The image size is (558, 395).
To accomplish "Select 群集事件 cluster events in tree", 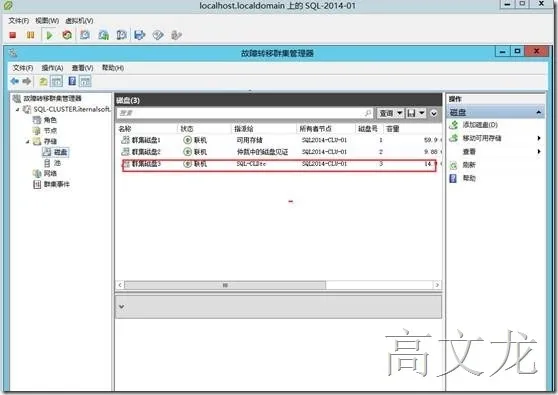I will 56,184.
